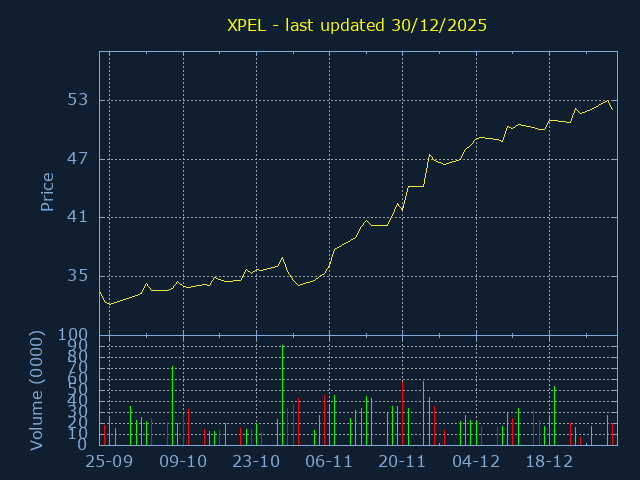Click the price line peak near 53
This screenshot has width=640, height=480.
[608, 100]
